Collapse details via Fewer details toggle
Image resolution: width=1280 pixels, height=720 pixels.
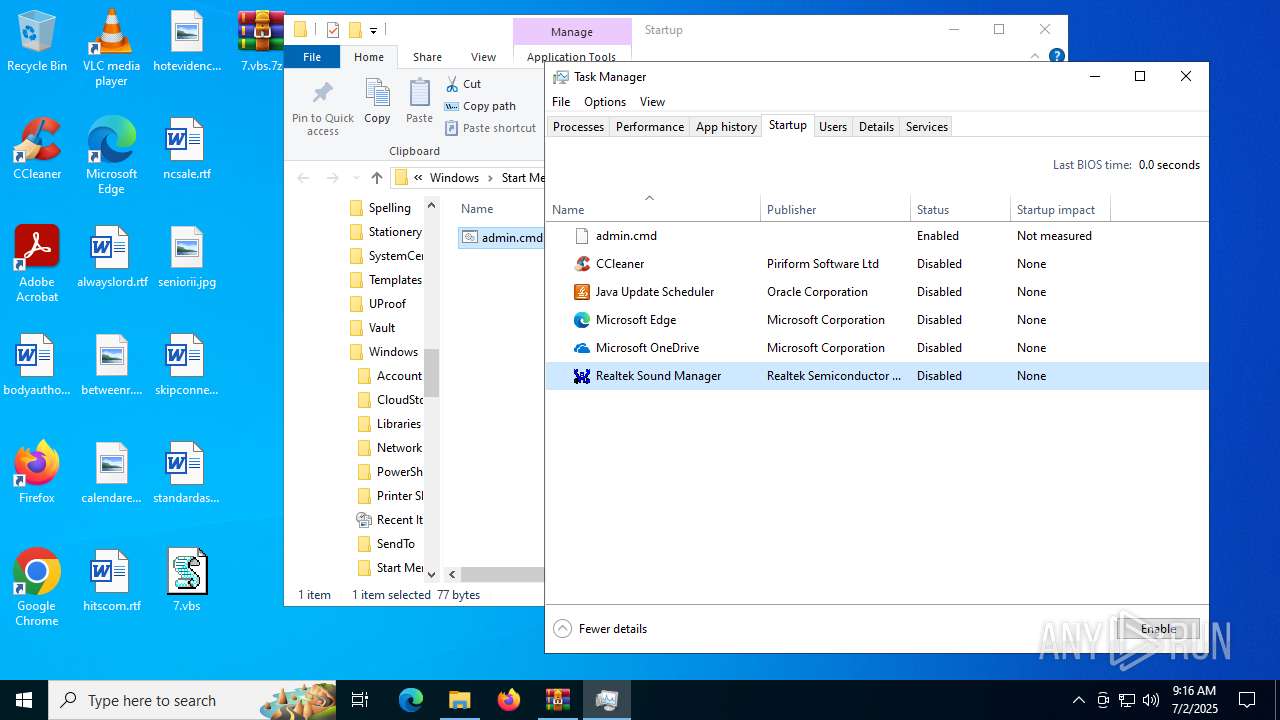(x=600, y=629)
